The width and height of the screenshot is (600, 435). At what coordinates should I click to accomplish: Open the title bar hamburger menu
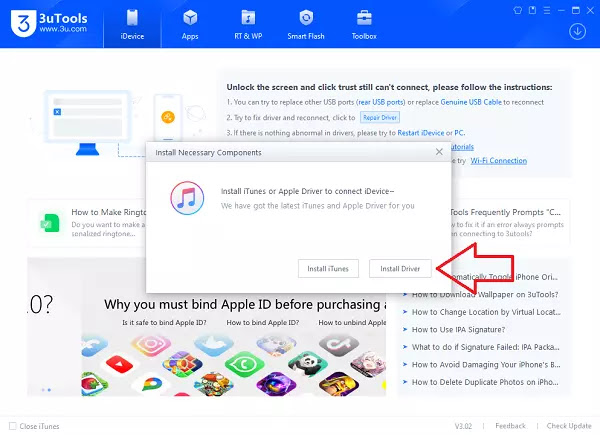[547, 10]
